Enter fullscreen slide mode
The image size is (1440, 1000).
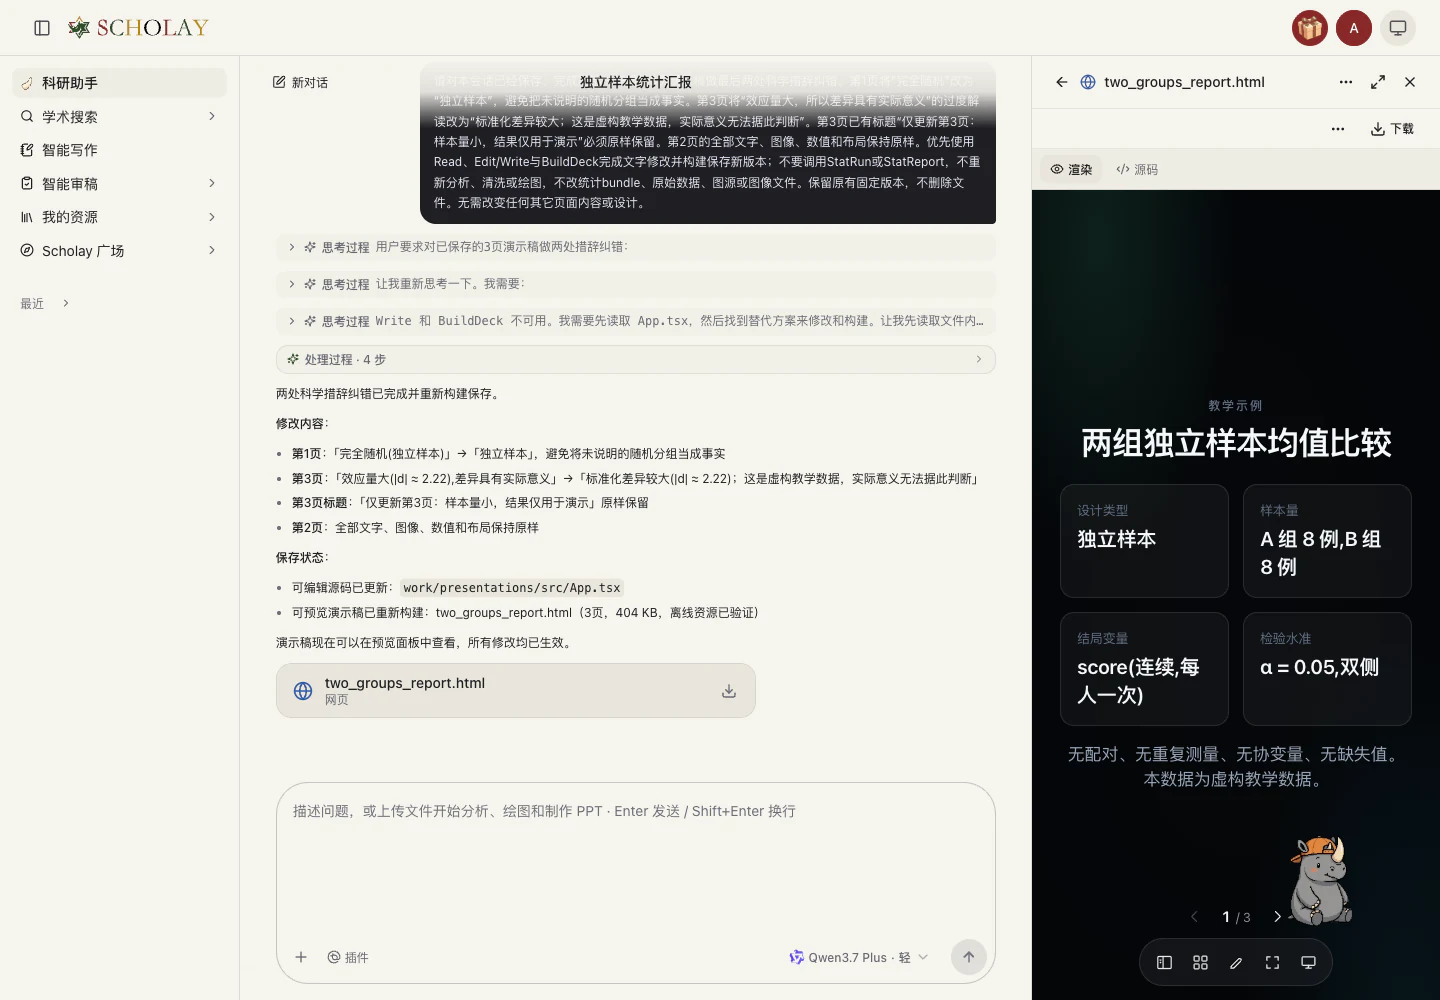(x=1272, y=963)
